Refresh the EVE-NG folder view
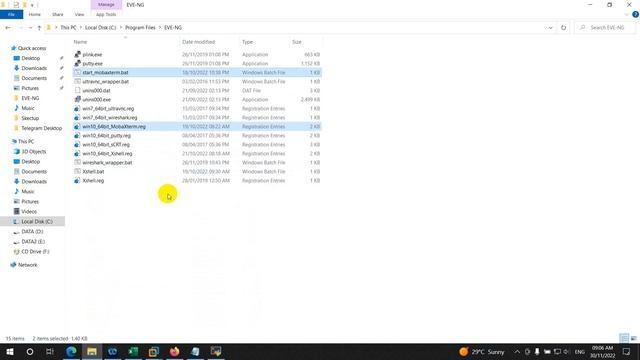 pyautogui.click(x=563, y=28)
